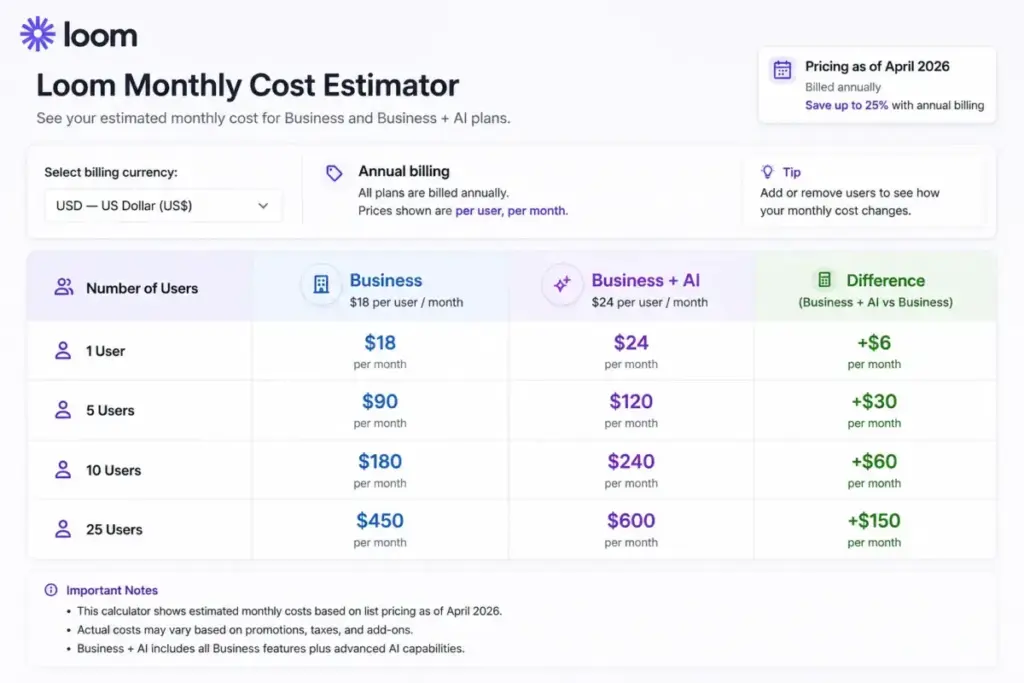Click the '$24 per user / month' subtitle
Image resolution: width=1024 pixels, height=683 pixels.
click(649, 302)
